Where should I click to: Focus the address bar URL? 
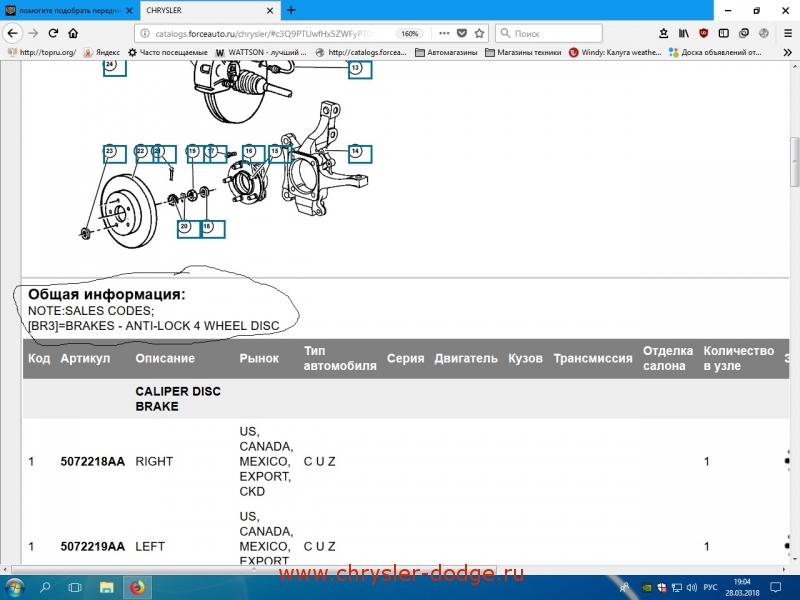pyautogui.click(x=264, y=34)
